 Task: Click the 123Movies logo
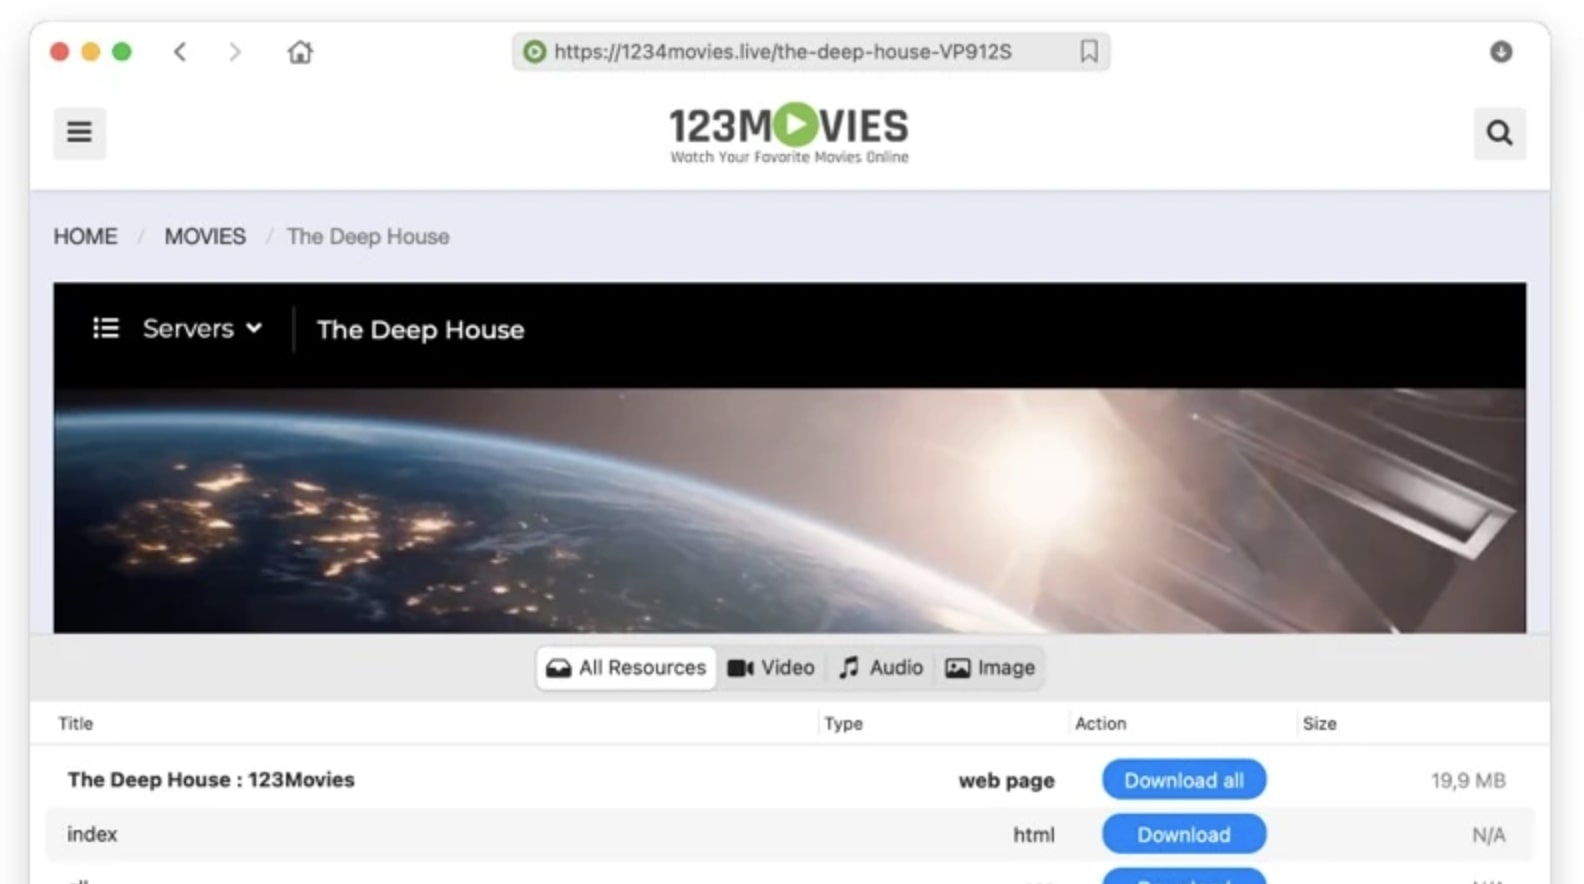point(789,133)
